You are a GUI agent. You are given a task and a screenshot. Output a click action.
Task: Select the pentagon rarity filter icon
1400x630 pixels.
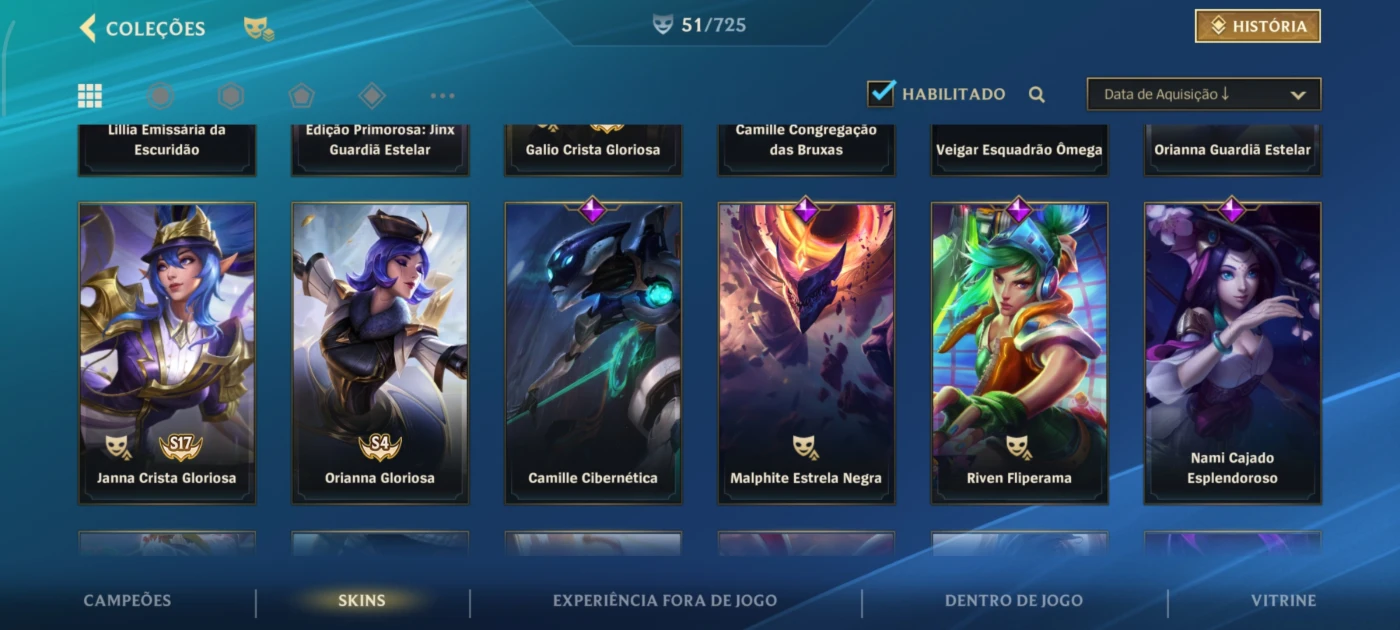tap(301, 95)
